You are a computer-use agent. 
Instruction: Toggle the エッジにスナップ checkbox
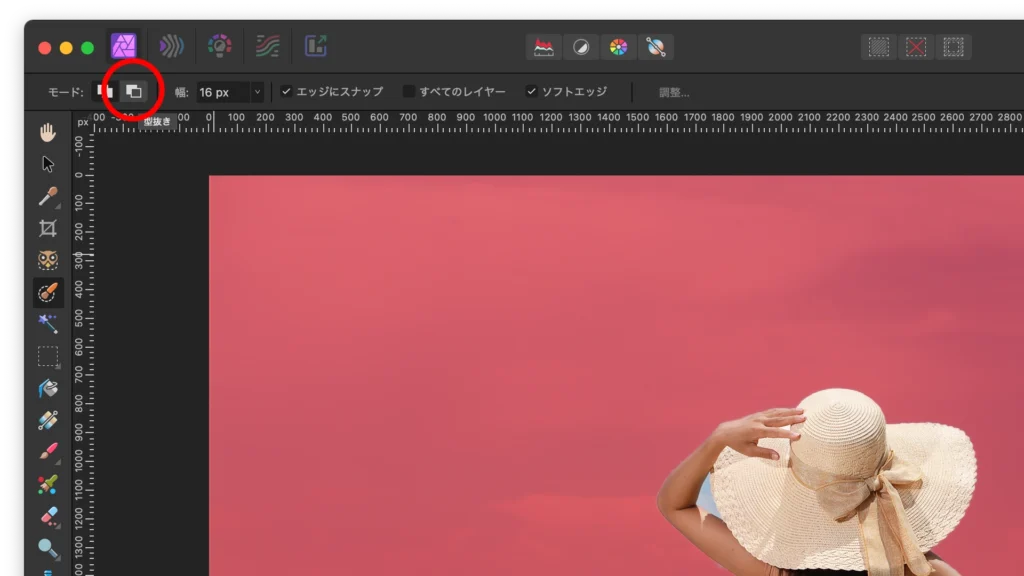pos(287,92)
